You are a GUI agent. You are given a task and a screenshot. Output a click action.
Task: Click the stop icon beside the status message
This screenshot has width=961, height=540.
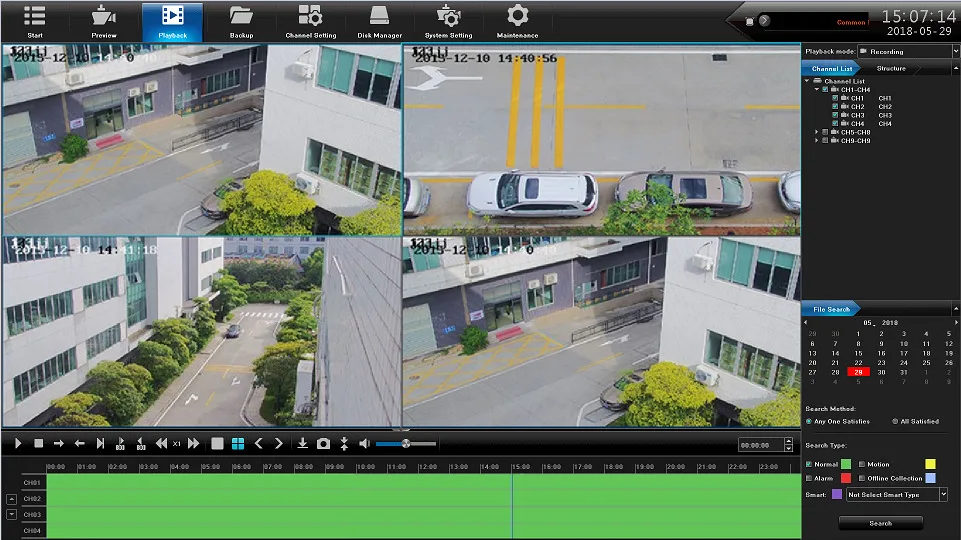pos(750,21)
